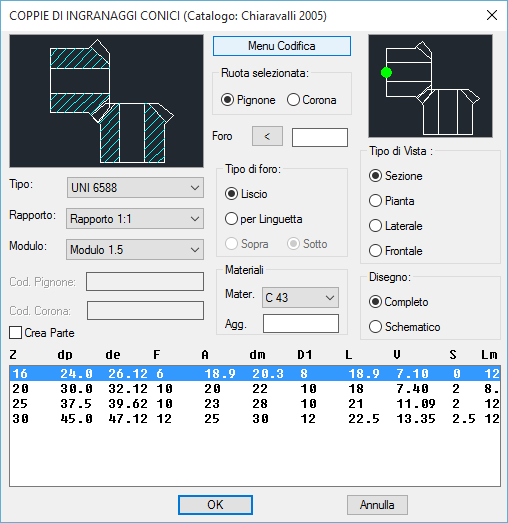Click the Menu Codifica button
The height and width of the screenshot is (523, 508).
pyautogui.click(x=282, y=46)
